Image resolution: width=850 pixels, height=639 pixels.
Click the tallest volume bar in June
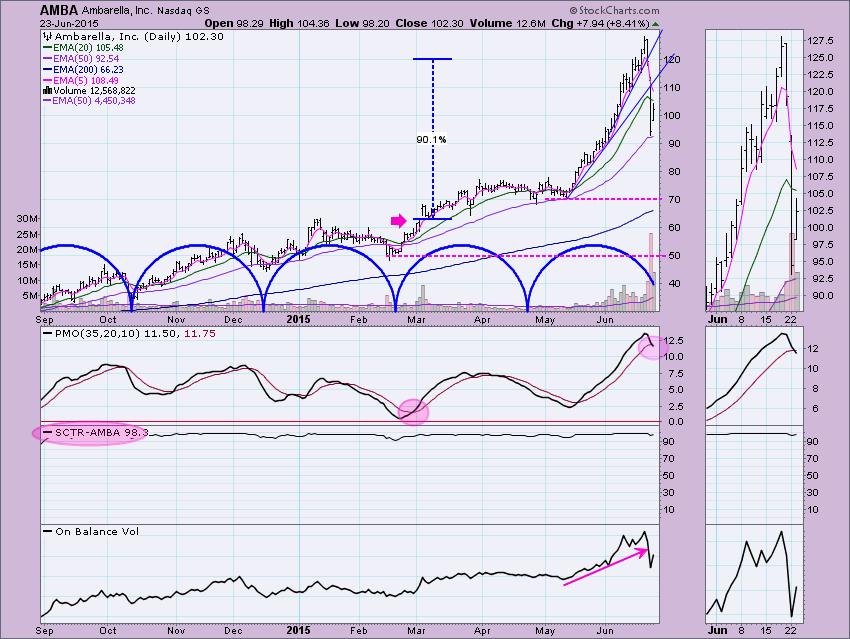coord(650,270)
